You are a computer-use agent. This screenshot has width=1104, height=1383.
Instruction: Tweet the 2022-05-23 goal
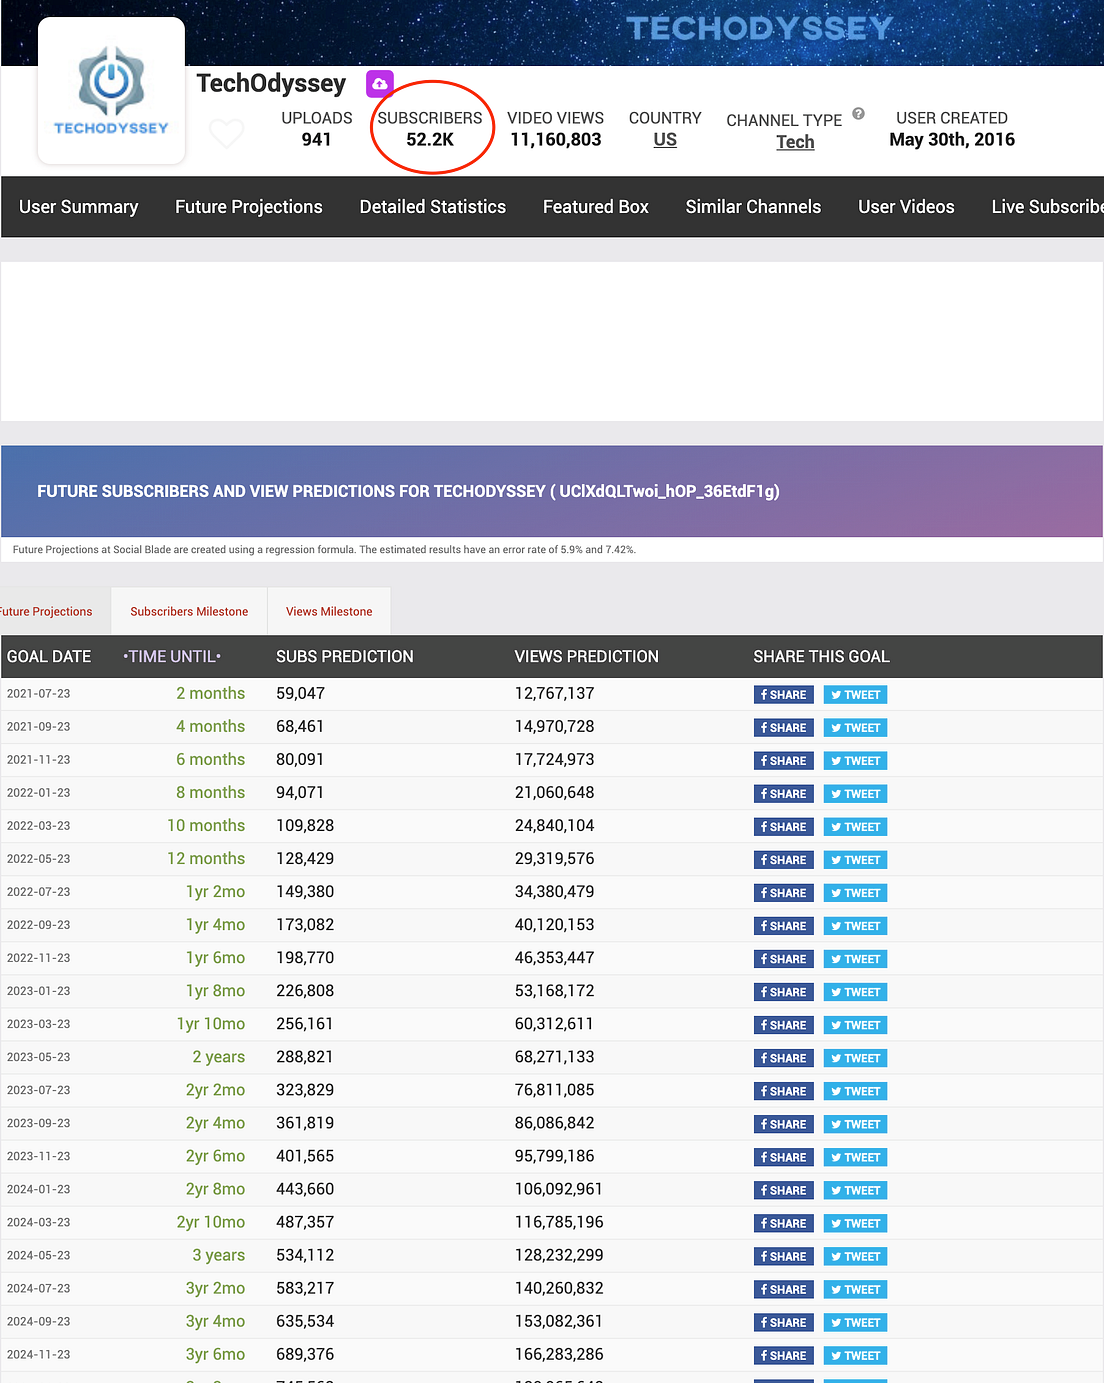pyautogui.click(x=855, y=860)
